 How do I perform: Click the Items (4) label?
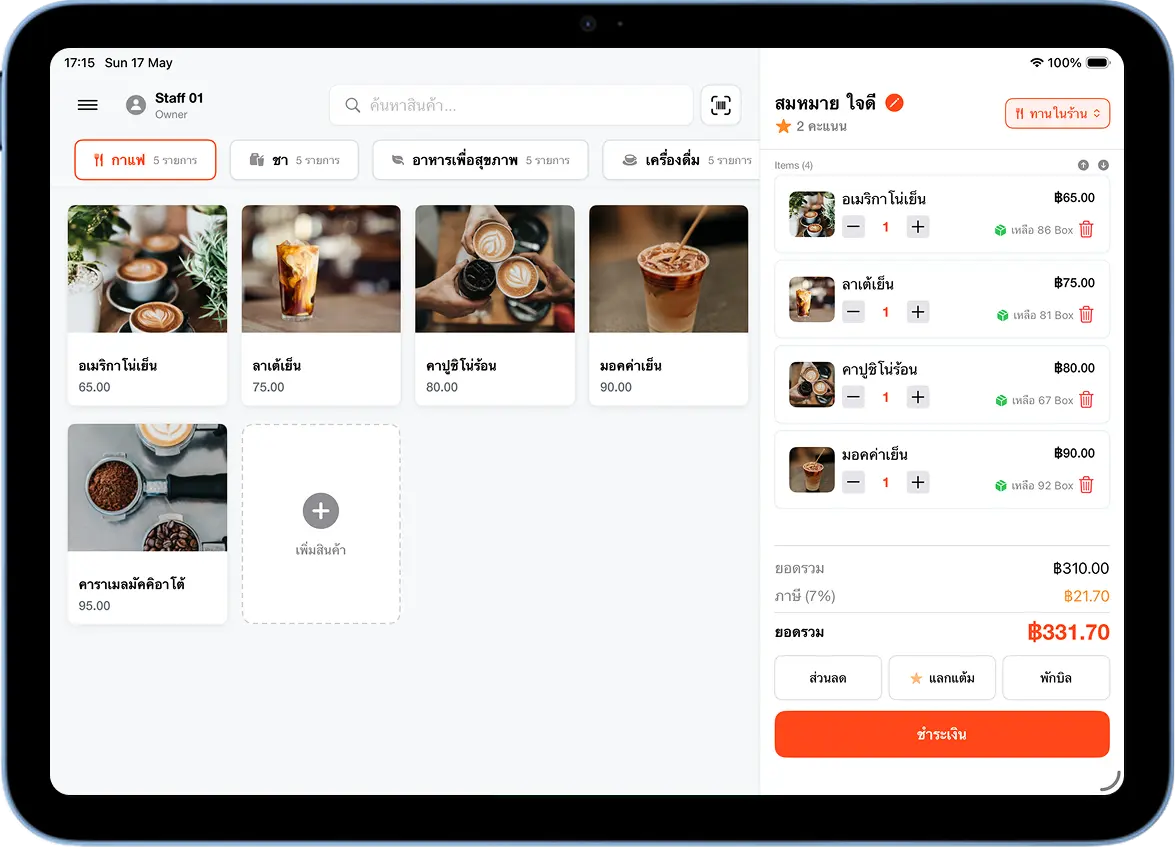tap(794, 165)
